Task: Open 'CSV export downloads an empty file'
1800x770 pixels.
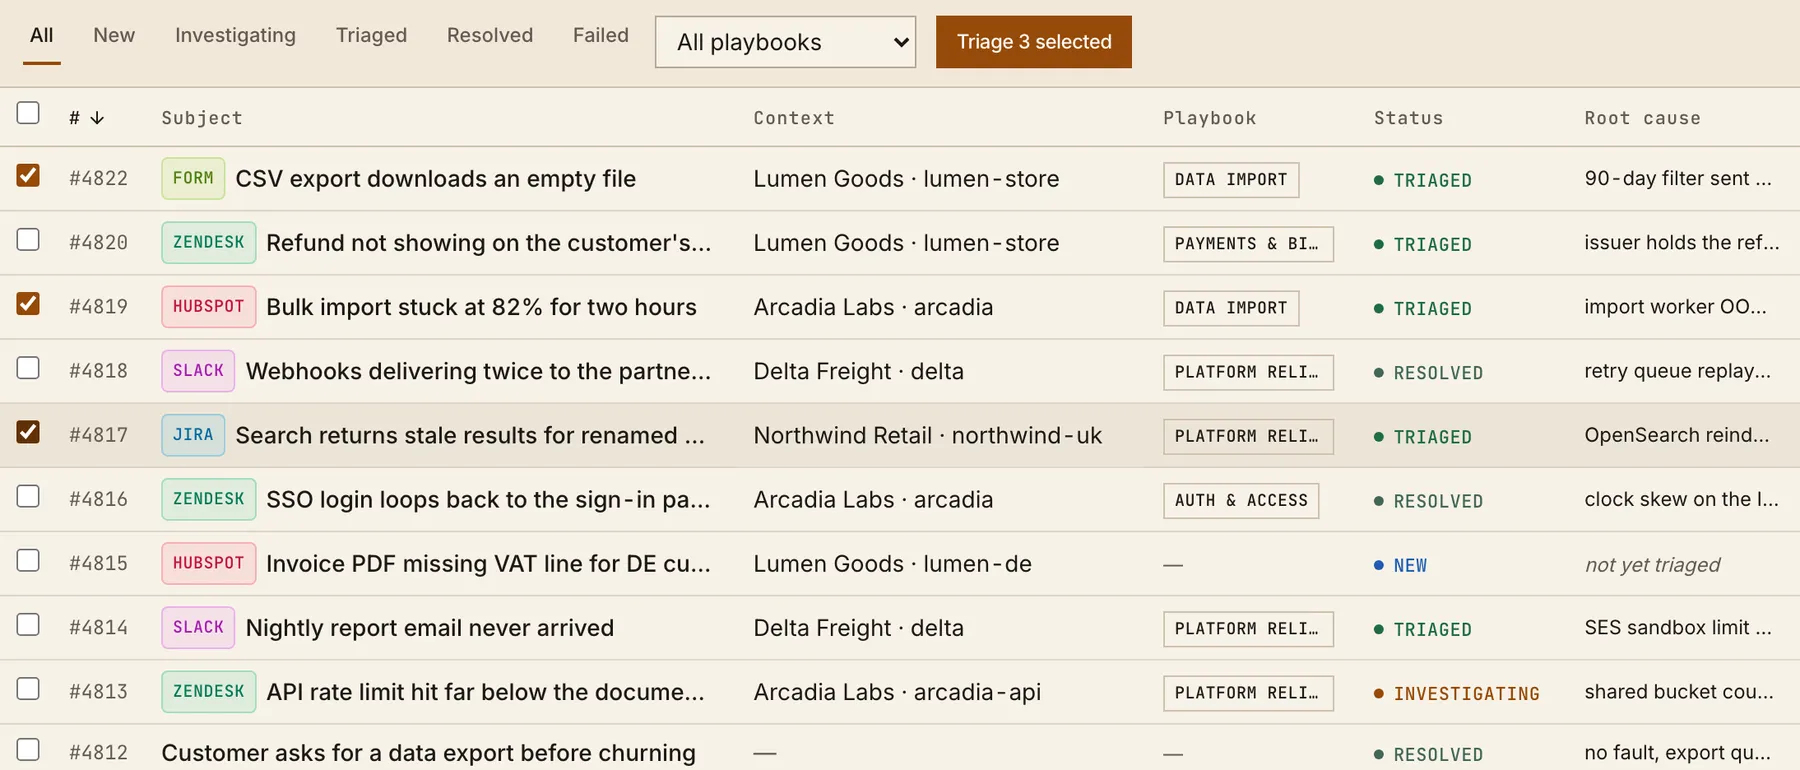Action: [x=436, y=179]
